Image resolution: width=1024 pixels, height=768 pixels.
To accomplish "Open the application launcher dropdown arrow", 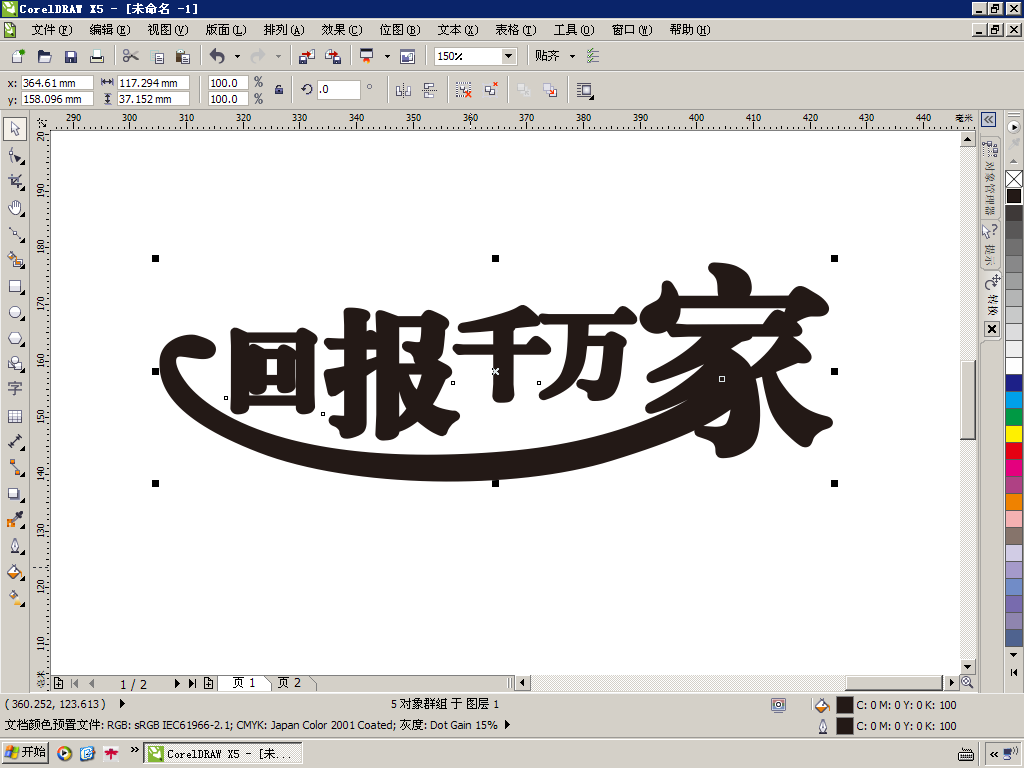I will [x=387, y=56].
